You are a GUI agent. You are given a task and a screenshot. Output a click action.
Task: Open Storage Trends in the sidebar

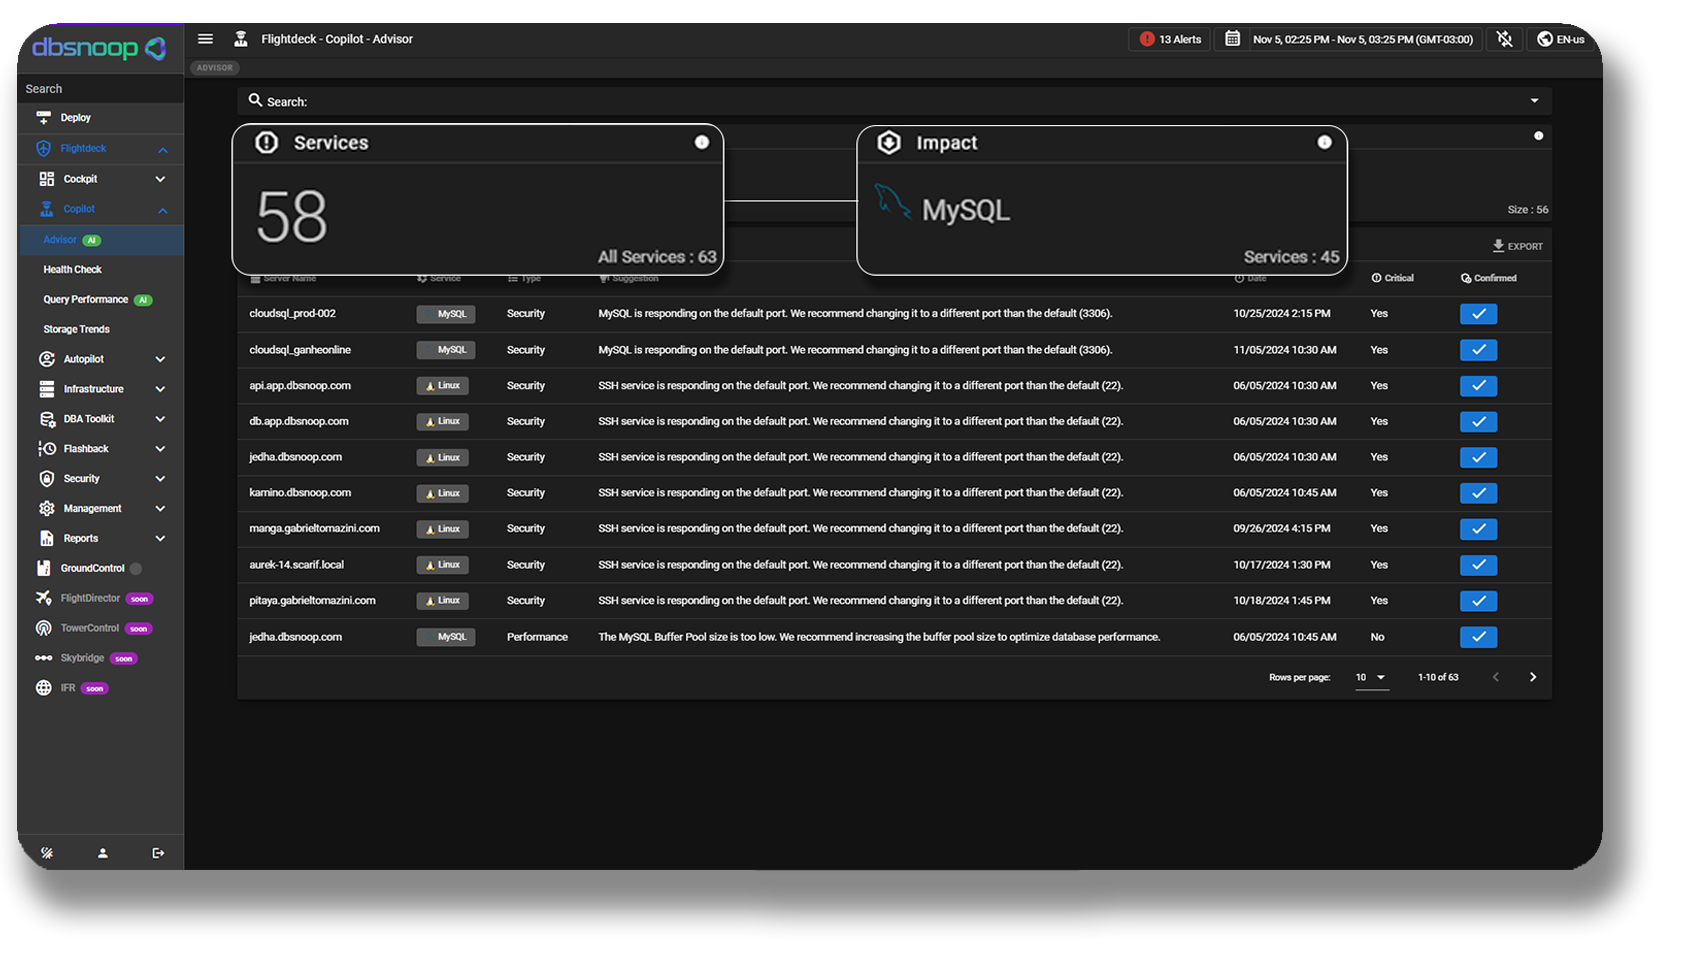click(x=76, y=329)
